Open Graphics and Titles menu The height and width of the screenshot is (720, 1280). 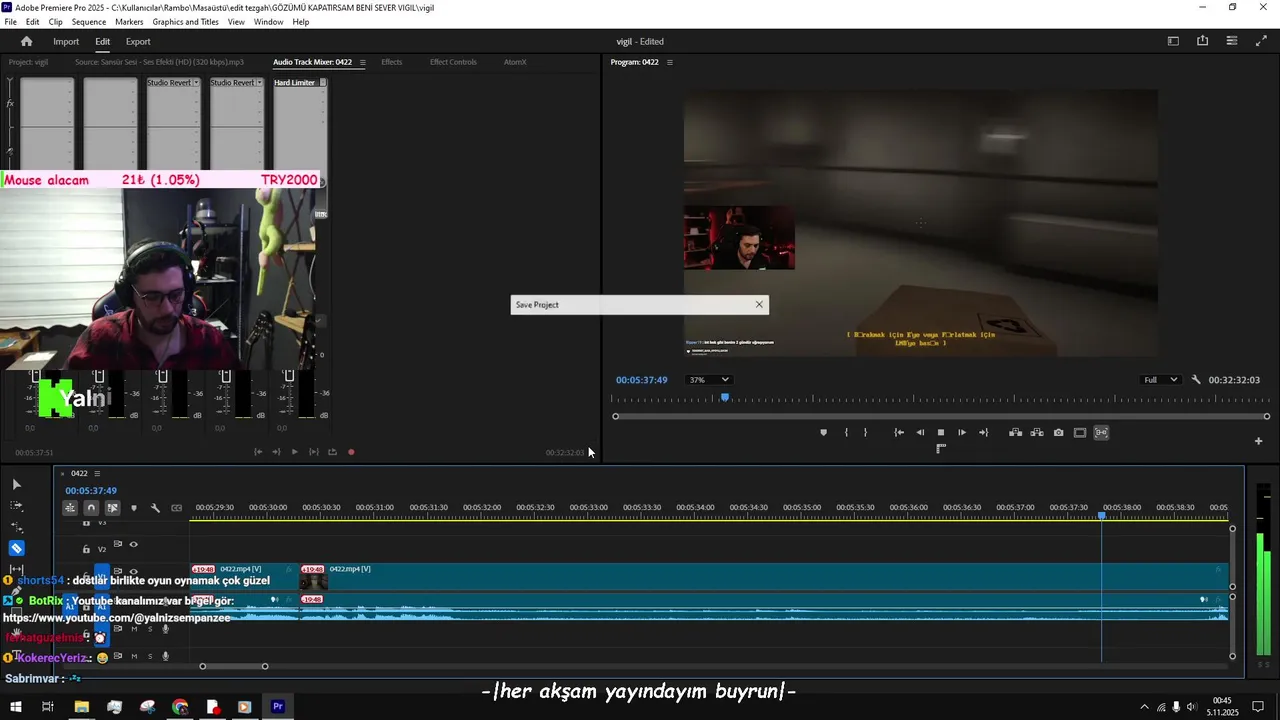pos(186,22)
